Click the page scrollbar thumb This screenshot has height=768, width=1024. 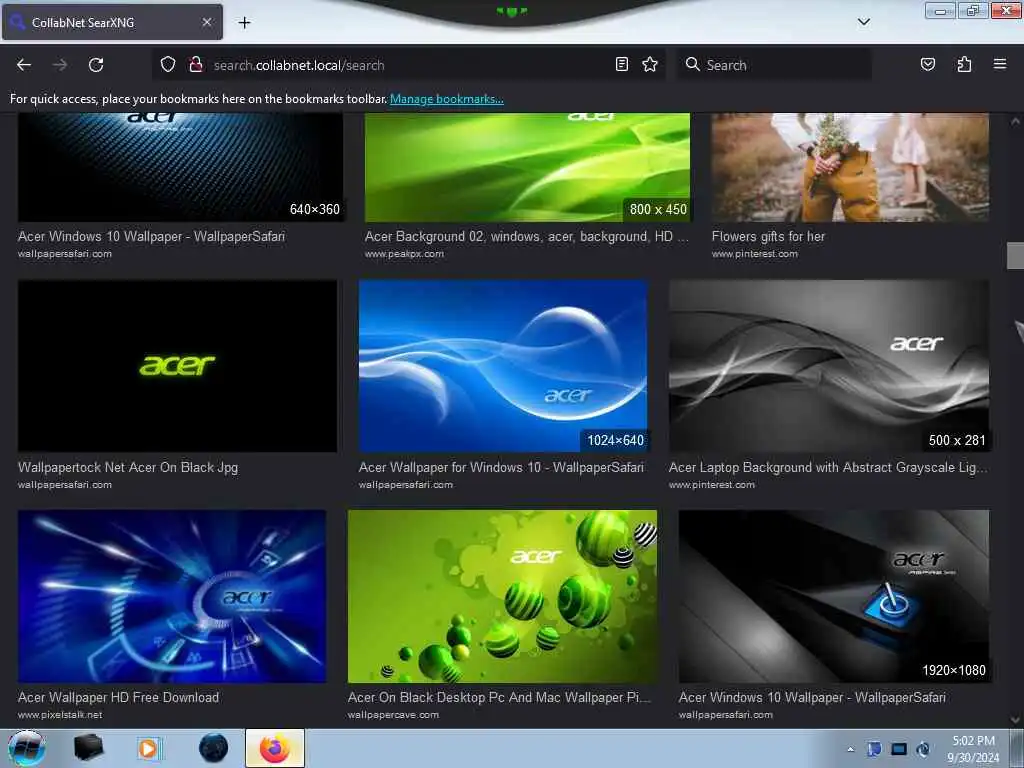click(x=1015, y=255)
